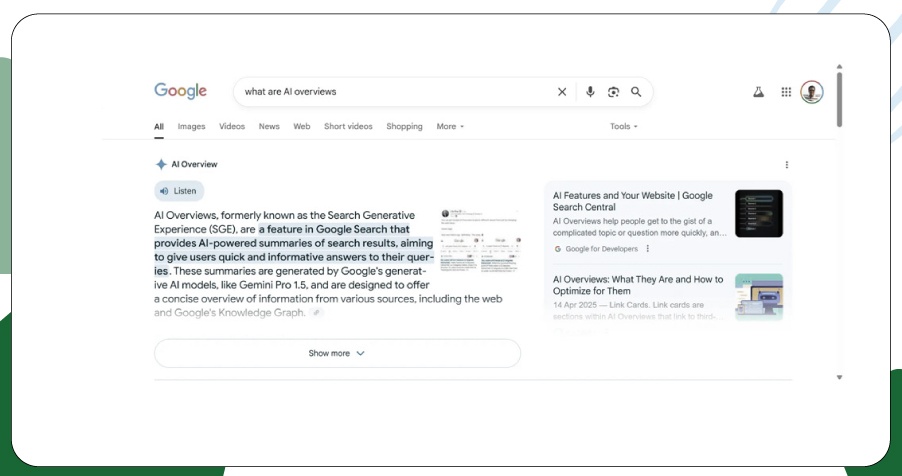This screenshot has width=902, height=476.
Task: Switch to the Videos tab
Action: pyautogui.click(x=232, y=127)
